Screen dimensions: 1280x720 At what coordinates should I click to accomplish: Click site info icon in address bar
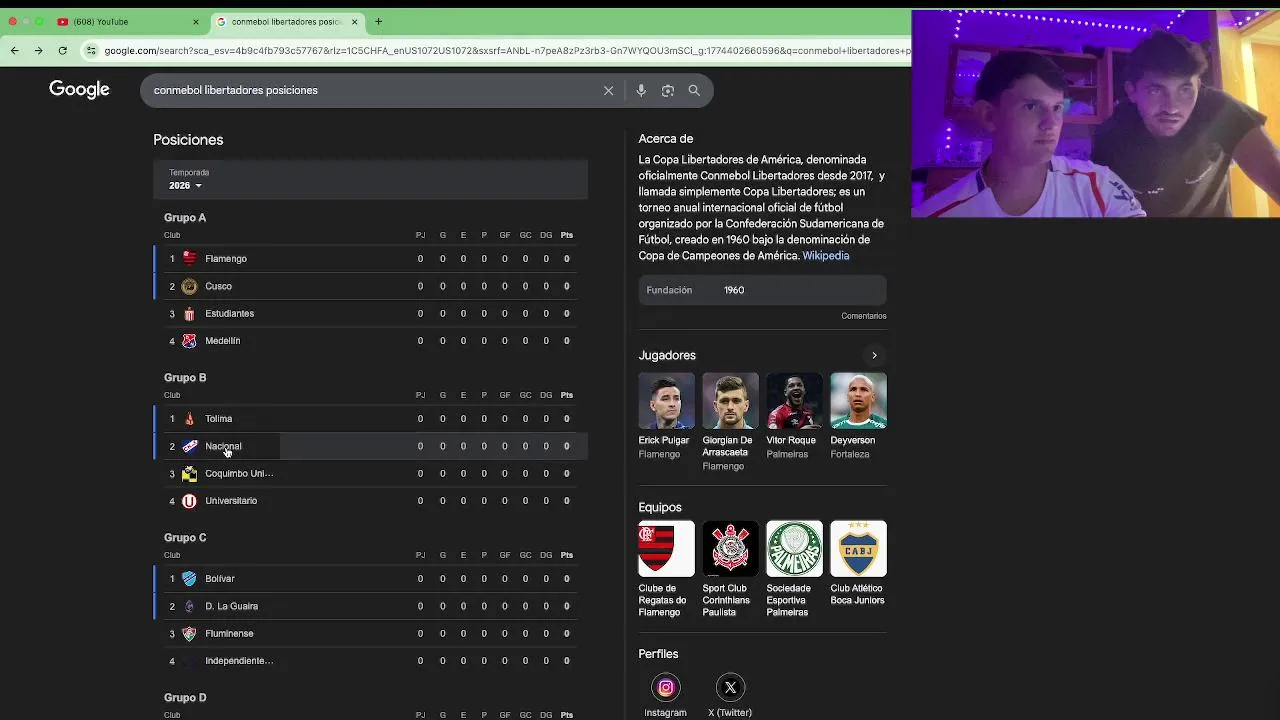point(91,50)
